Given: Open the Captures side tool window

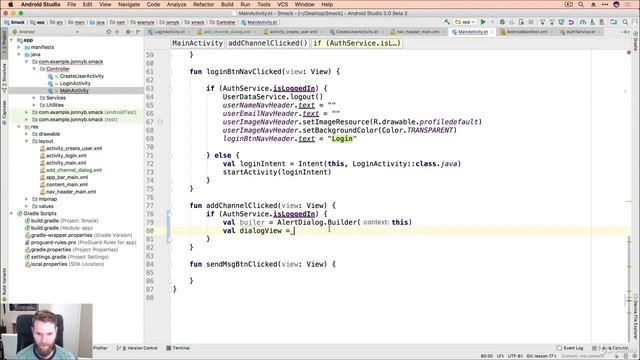Looking at the screenshot, I should 4,112.
